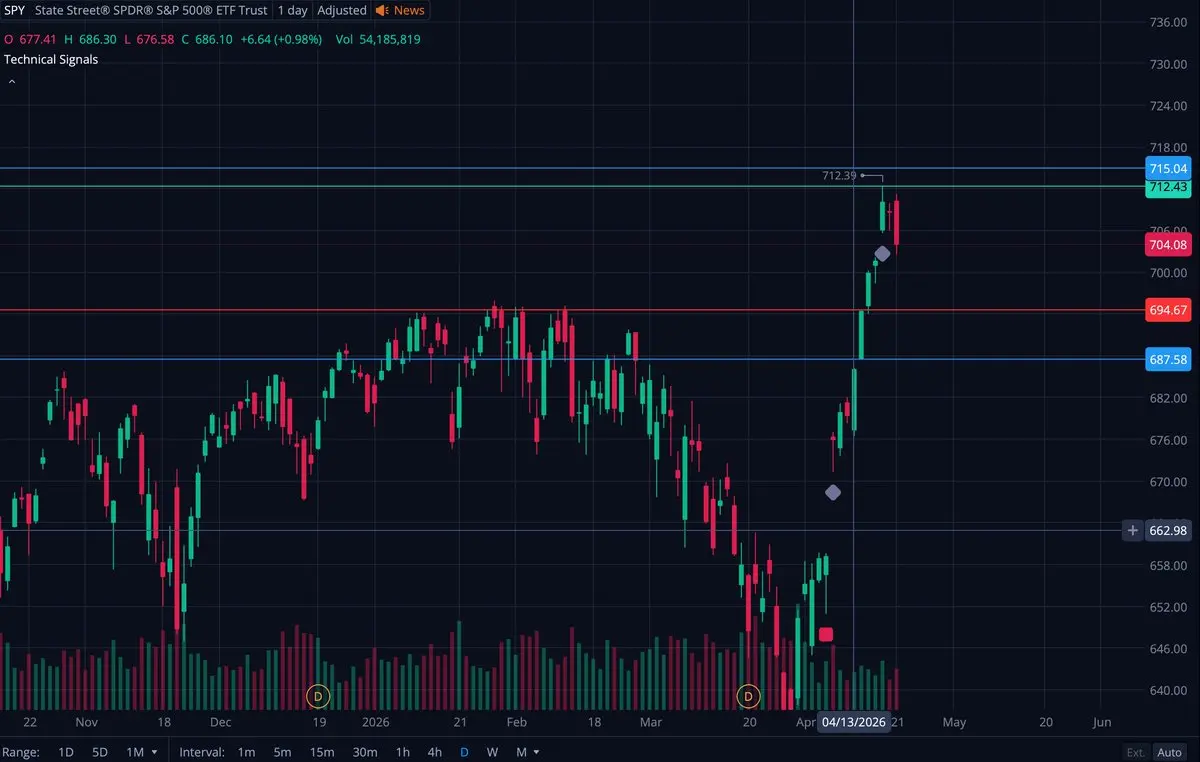Select the 1D range
This screenshot has height=762, width=1200.
tap(66, 752)
